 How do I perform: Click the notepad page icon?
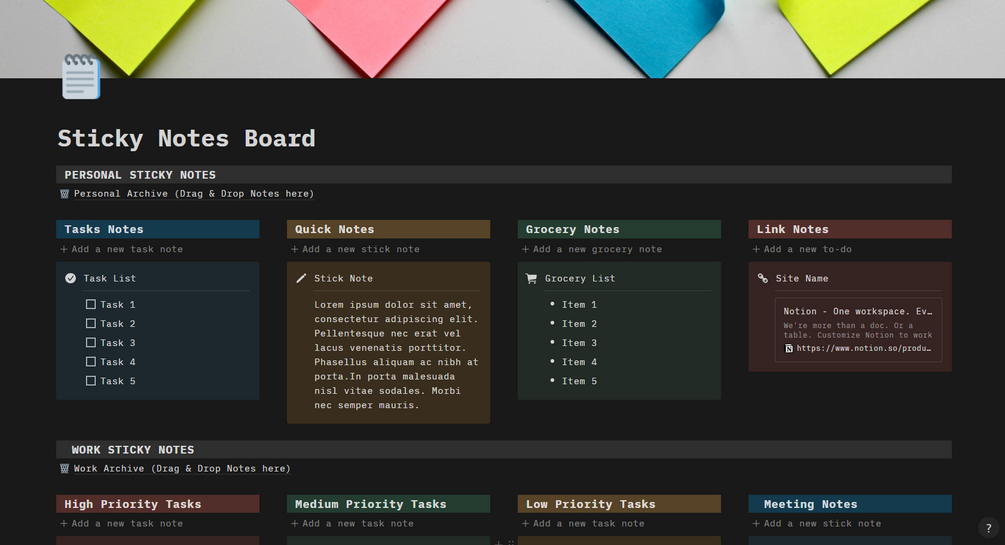pos(80,76)
